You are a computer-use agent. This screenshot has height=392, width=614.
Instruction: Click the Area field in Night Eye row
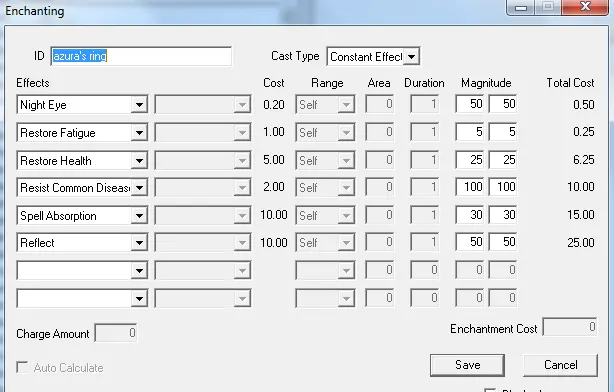pos(379,104)
